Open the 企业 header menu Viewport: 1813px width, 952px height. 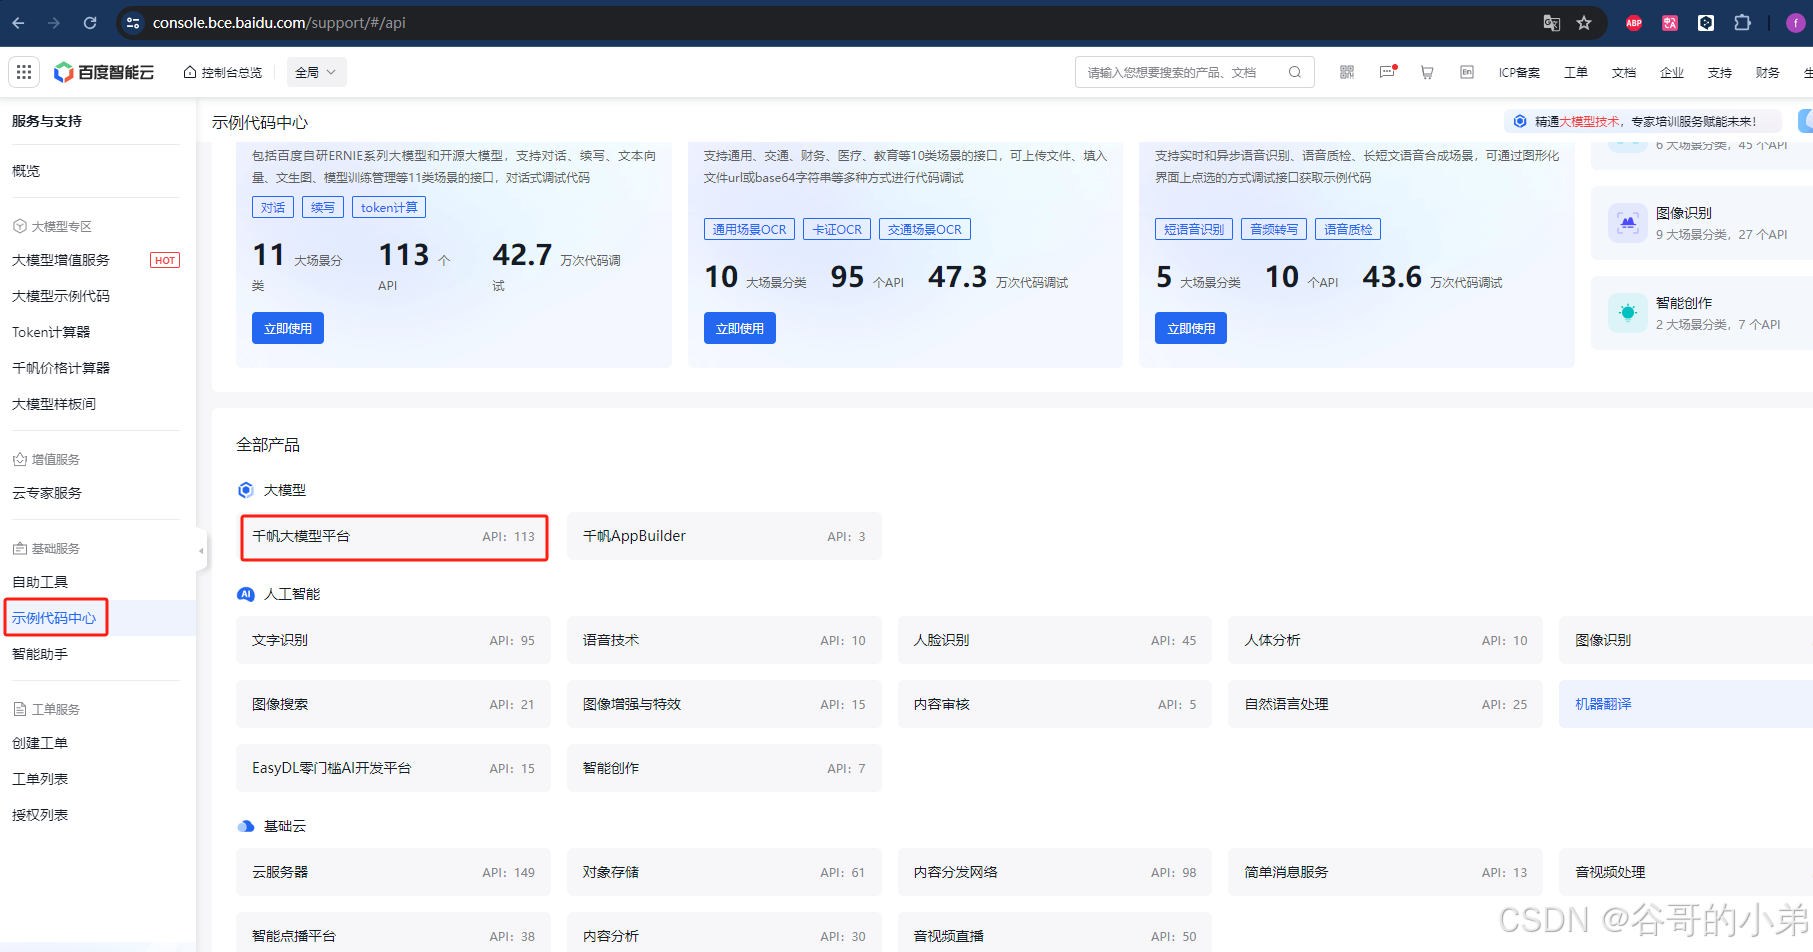[x=1672, y=72]
